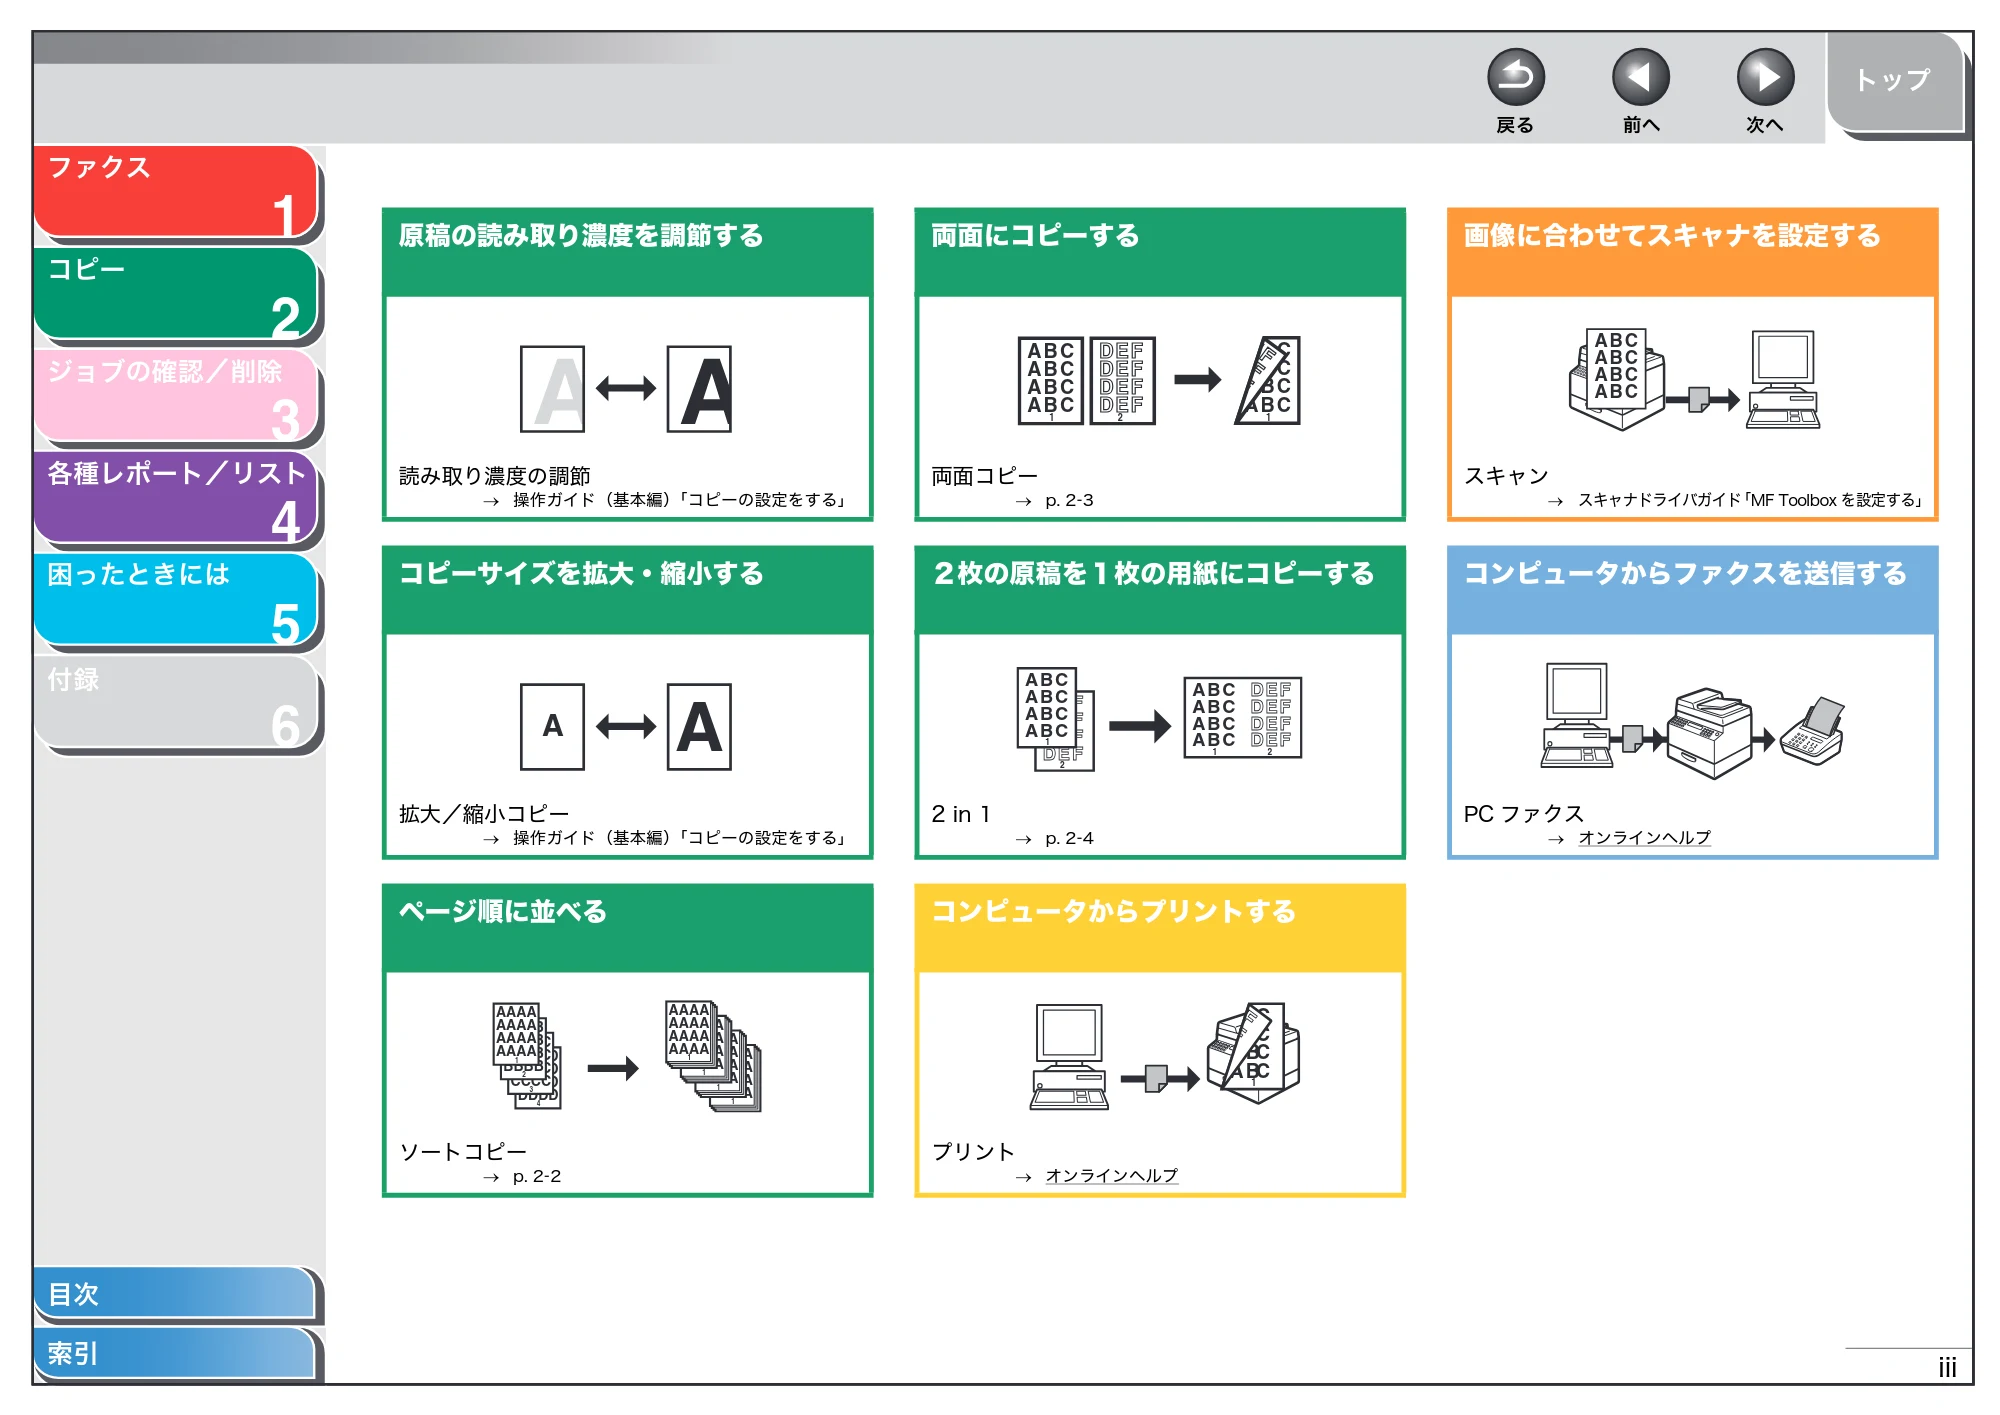Click the two-sided copy illustration
The width and height of the screenshot is (2000, 1415).
click(x=1158, y=381)
